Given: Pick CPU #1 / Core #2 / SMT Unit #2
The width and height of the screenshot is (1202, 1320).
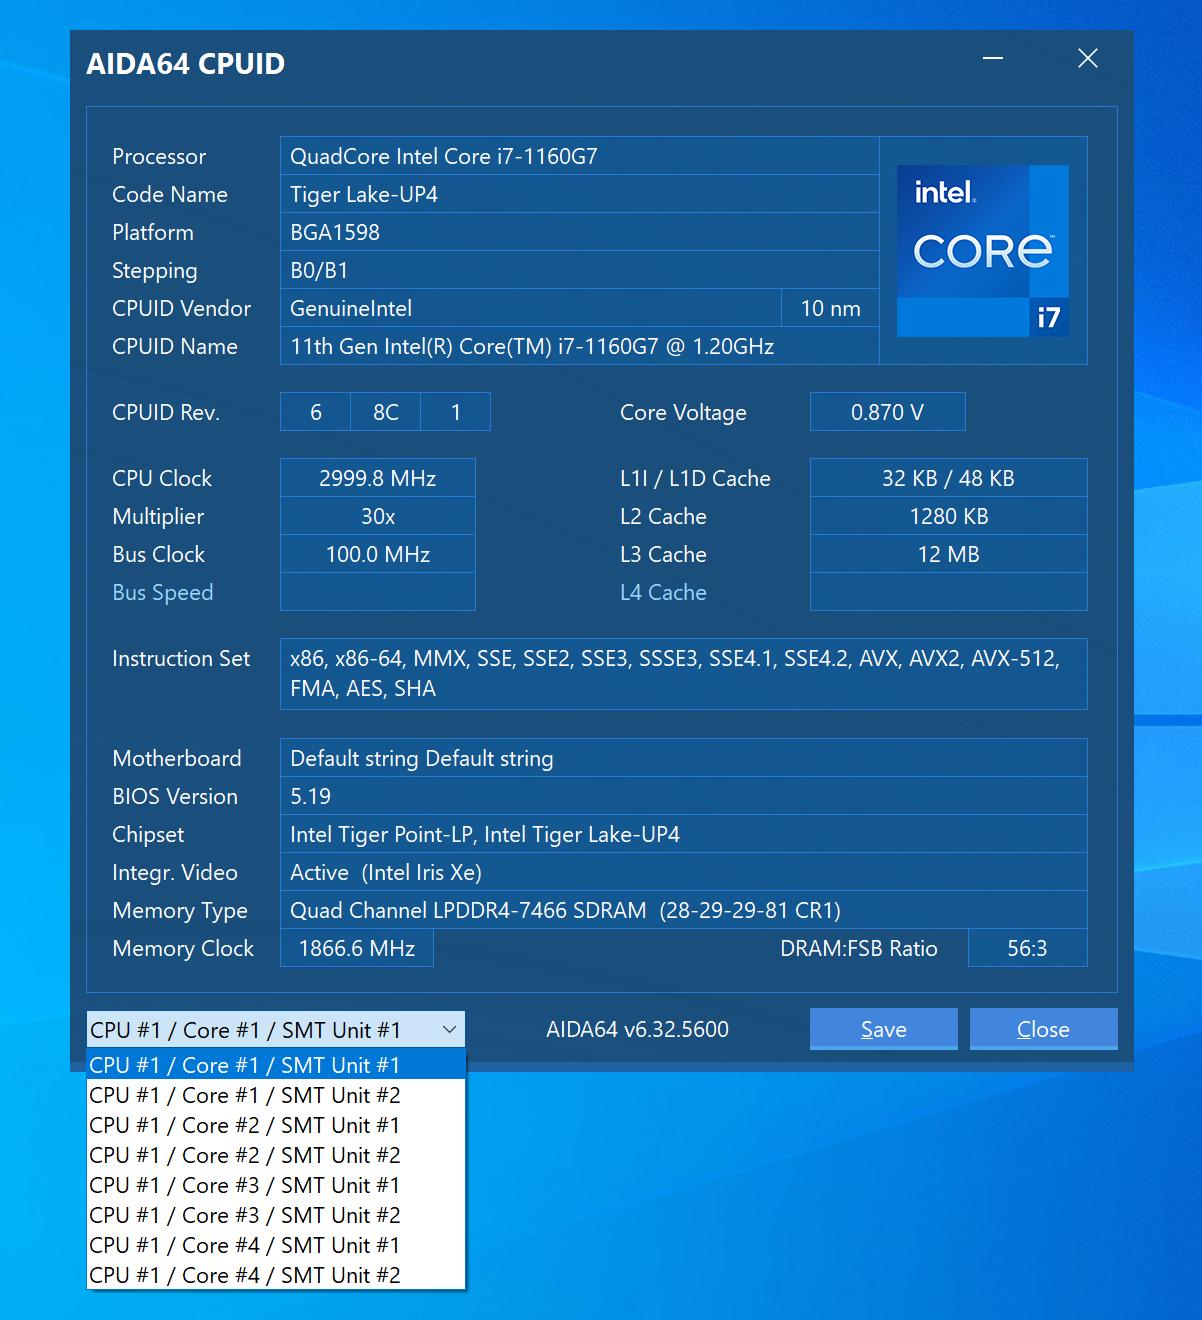Looking at the screenshot, I should click(x=276, y=1155).
